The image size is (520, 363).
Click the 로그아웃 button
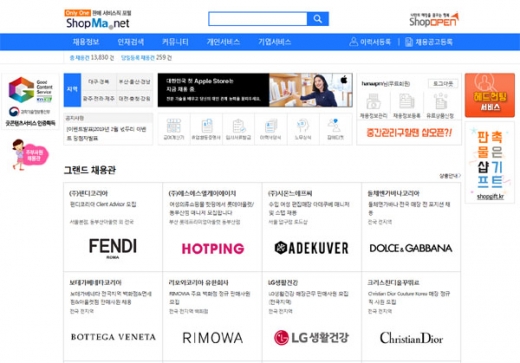click(x=443, y=83)
